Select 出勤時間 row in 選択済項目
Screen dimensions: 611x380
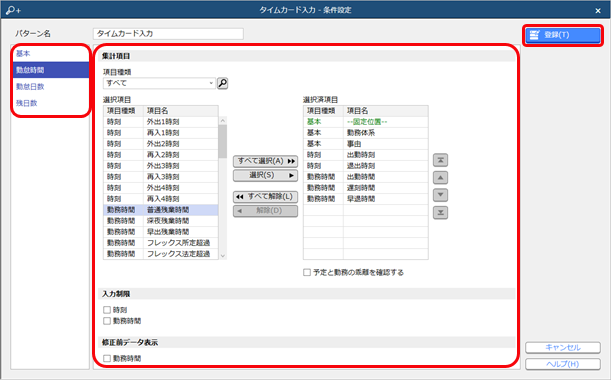(x=366, y=177)
